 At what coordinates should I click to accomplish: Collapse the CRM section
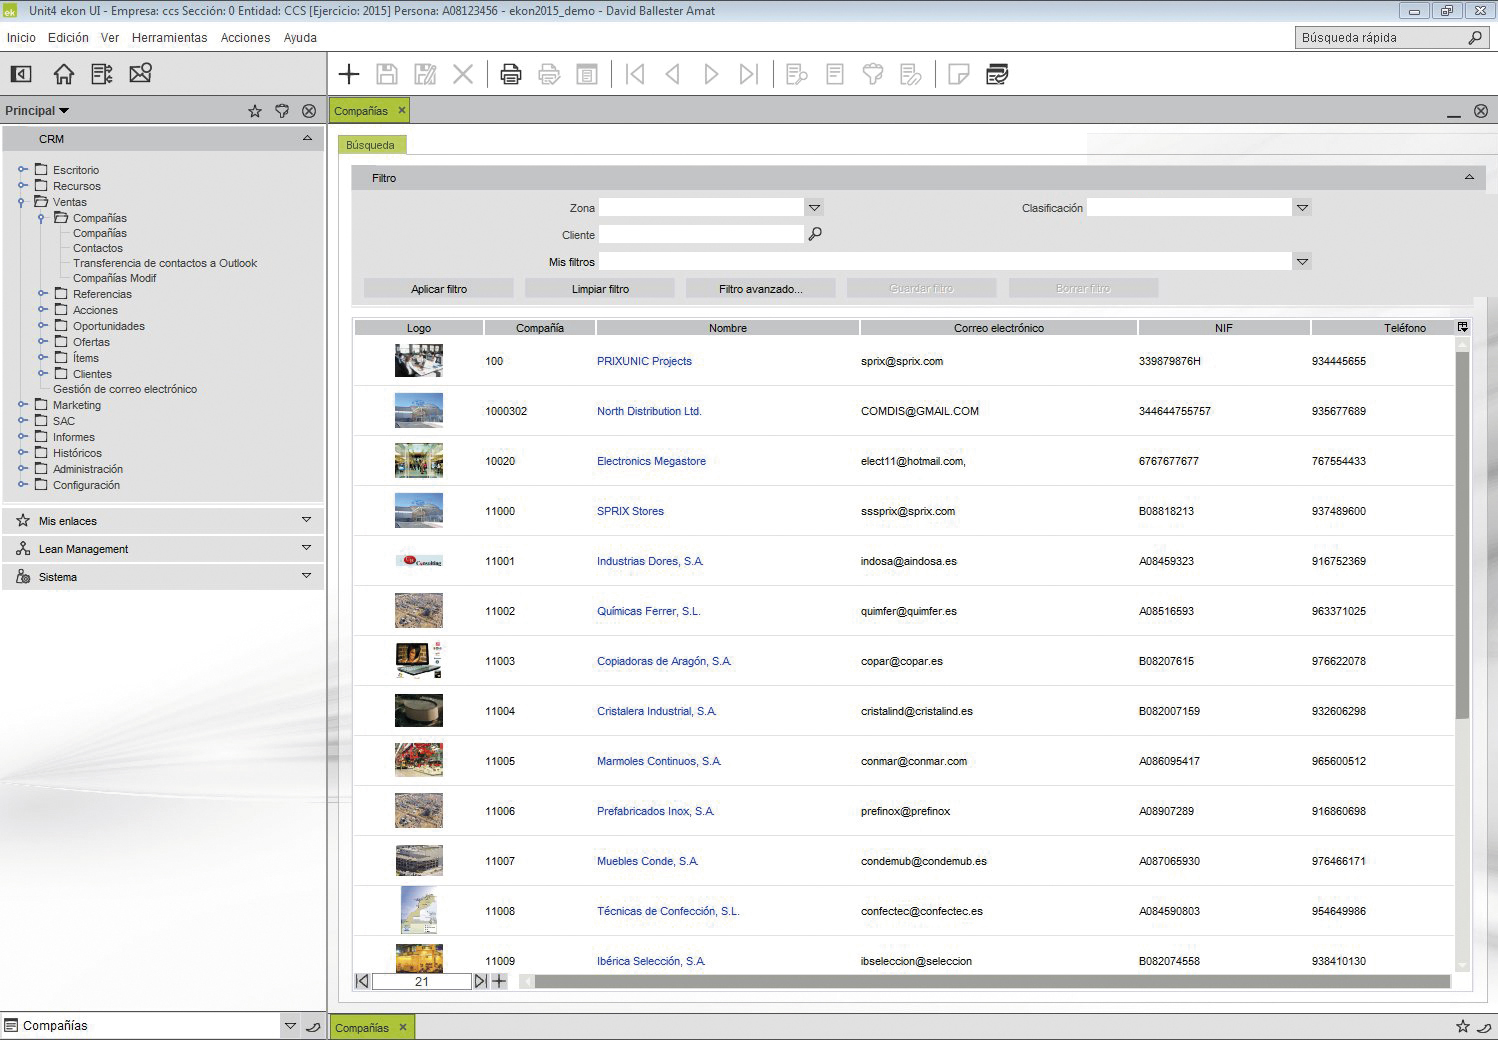pos(307,138)
